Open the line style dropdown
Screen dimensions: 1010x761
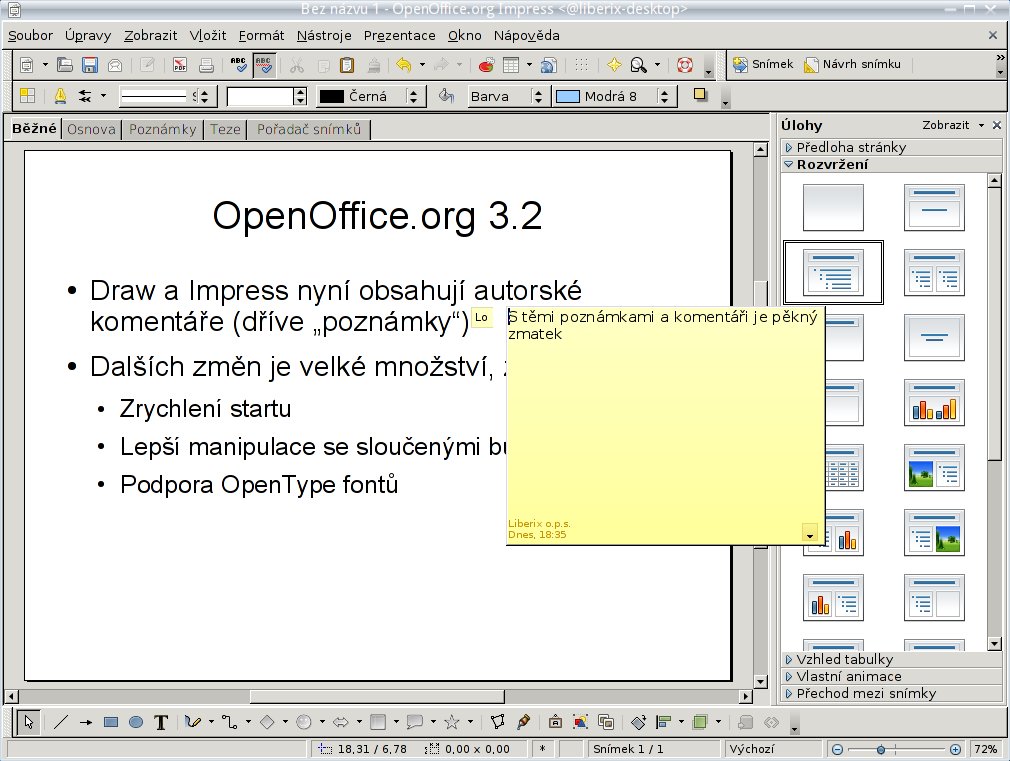(x=204, y=97)
